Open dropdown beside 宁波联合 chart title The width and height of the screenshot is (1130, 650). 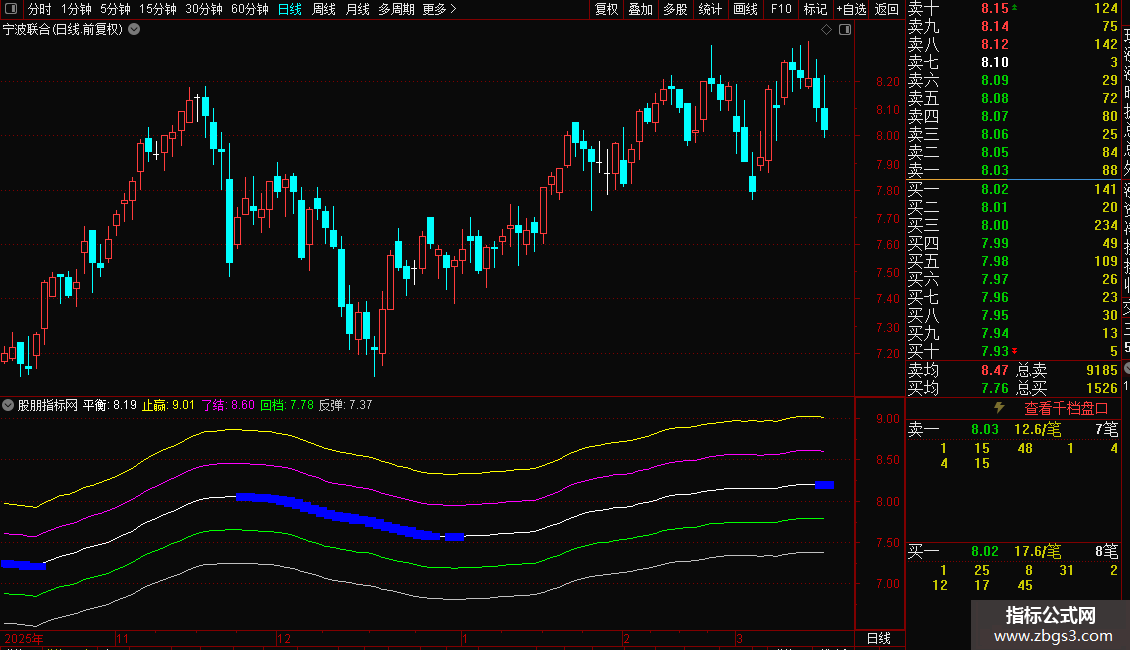coord(134,30)
